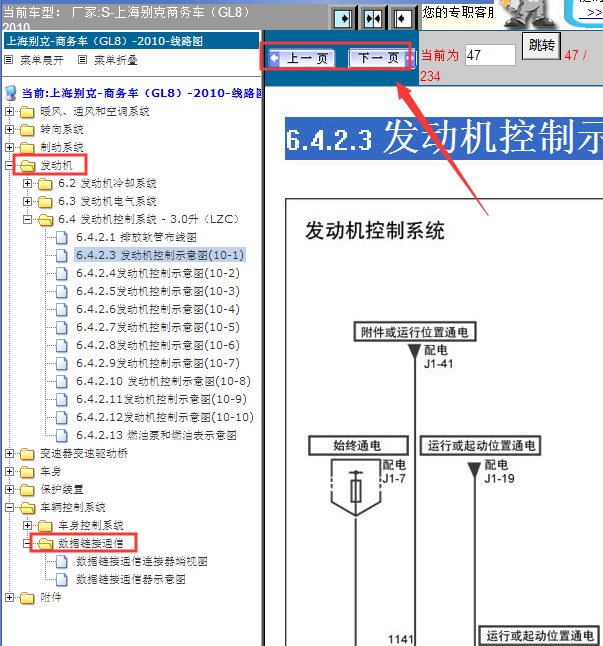Viewport: 603px width, 646px height.
Task: Open 数据链接通信器示意图
Action: point(131,579)
